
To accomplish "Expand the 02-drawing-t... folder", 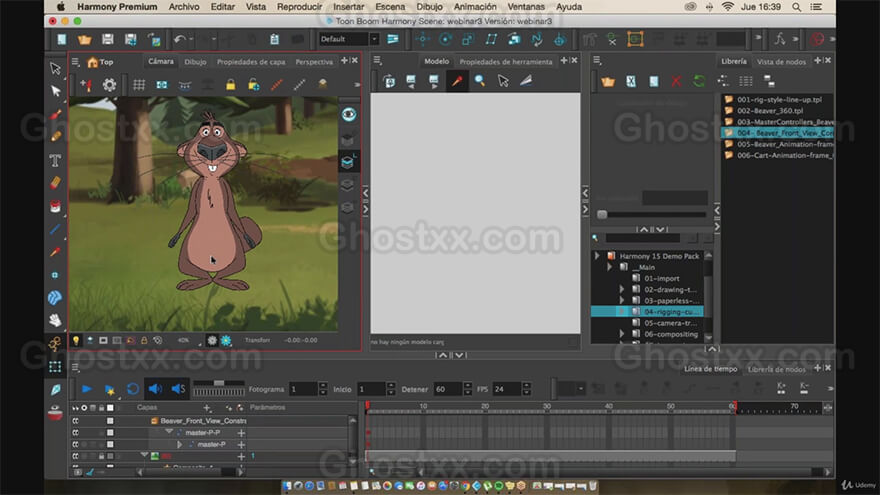I will (622, 290).
